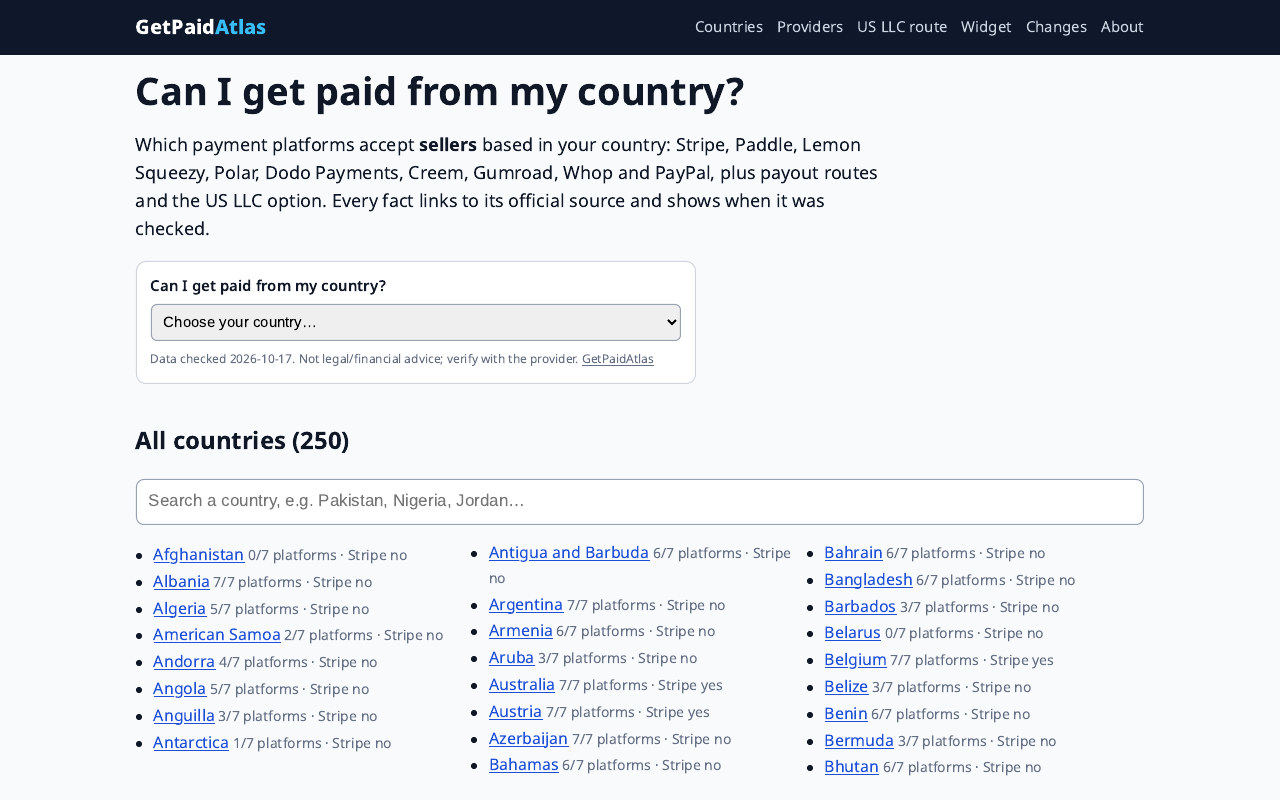Select Belgium link
Screen dimensions: 1280x800
click(x=855, y=659)
